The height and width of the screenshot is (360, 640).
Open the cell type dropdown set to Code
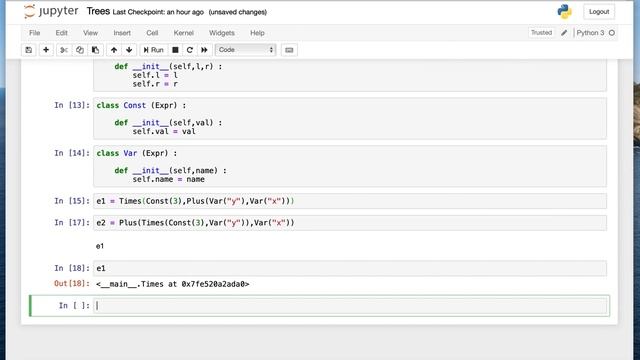245,50
